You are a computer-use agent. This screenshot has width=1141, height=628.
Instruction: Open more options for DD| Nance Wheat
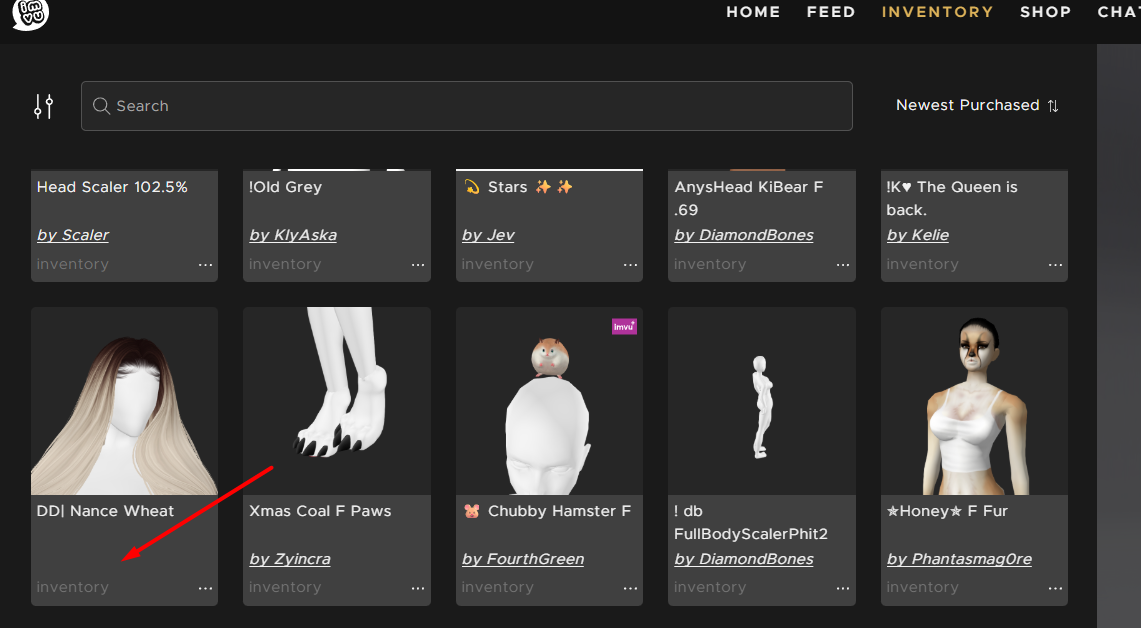click(x=205, y=588)
